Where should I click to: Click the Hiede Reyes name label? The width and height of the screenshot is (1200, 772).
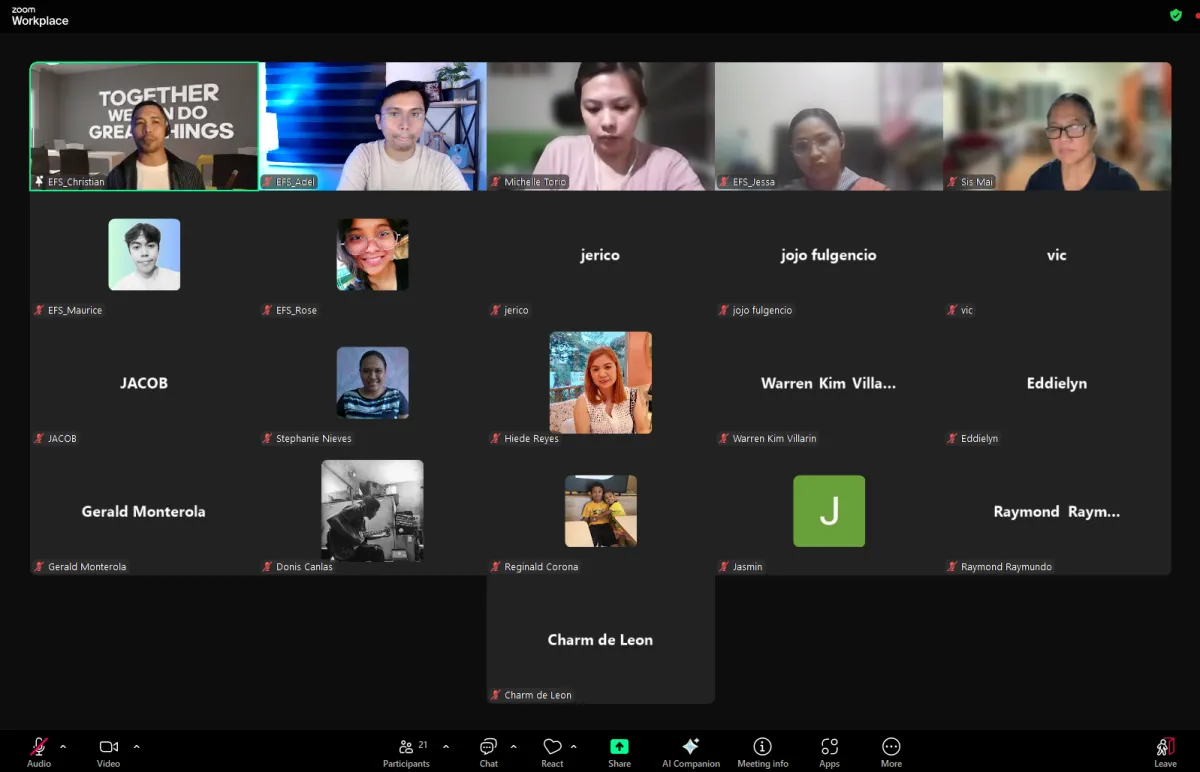point(531,438)
